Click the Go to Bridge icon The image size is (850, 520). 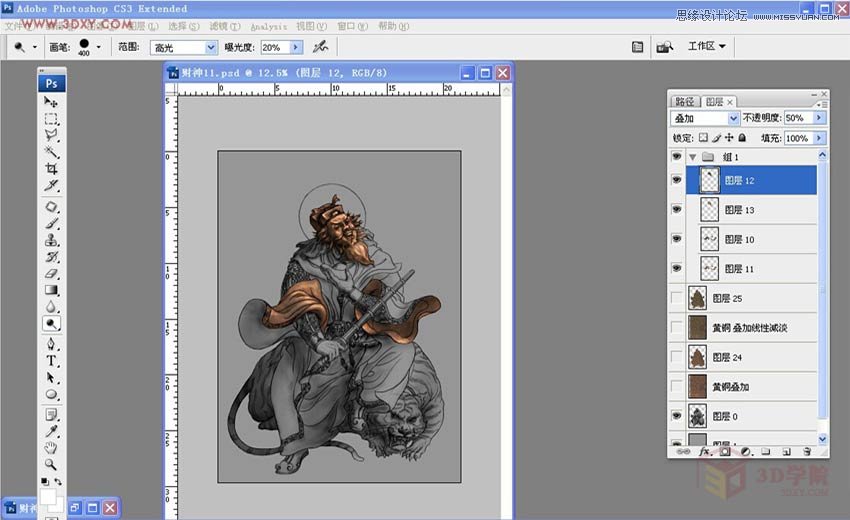point(664,47)
